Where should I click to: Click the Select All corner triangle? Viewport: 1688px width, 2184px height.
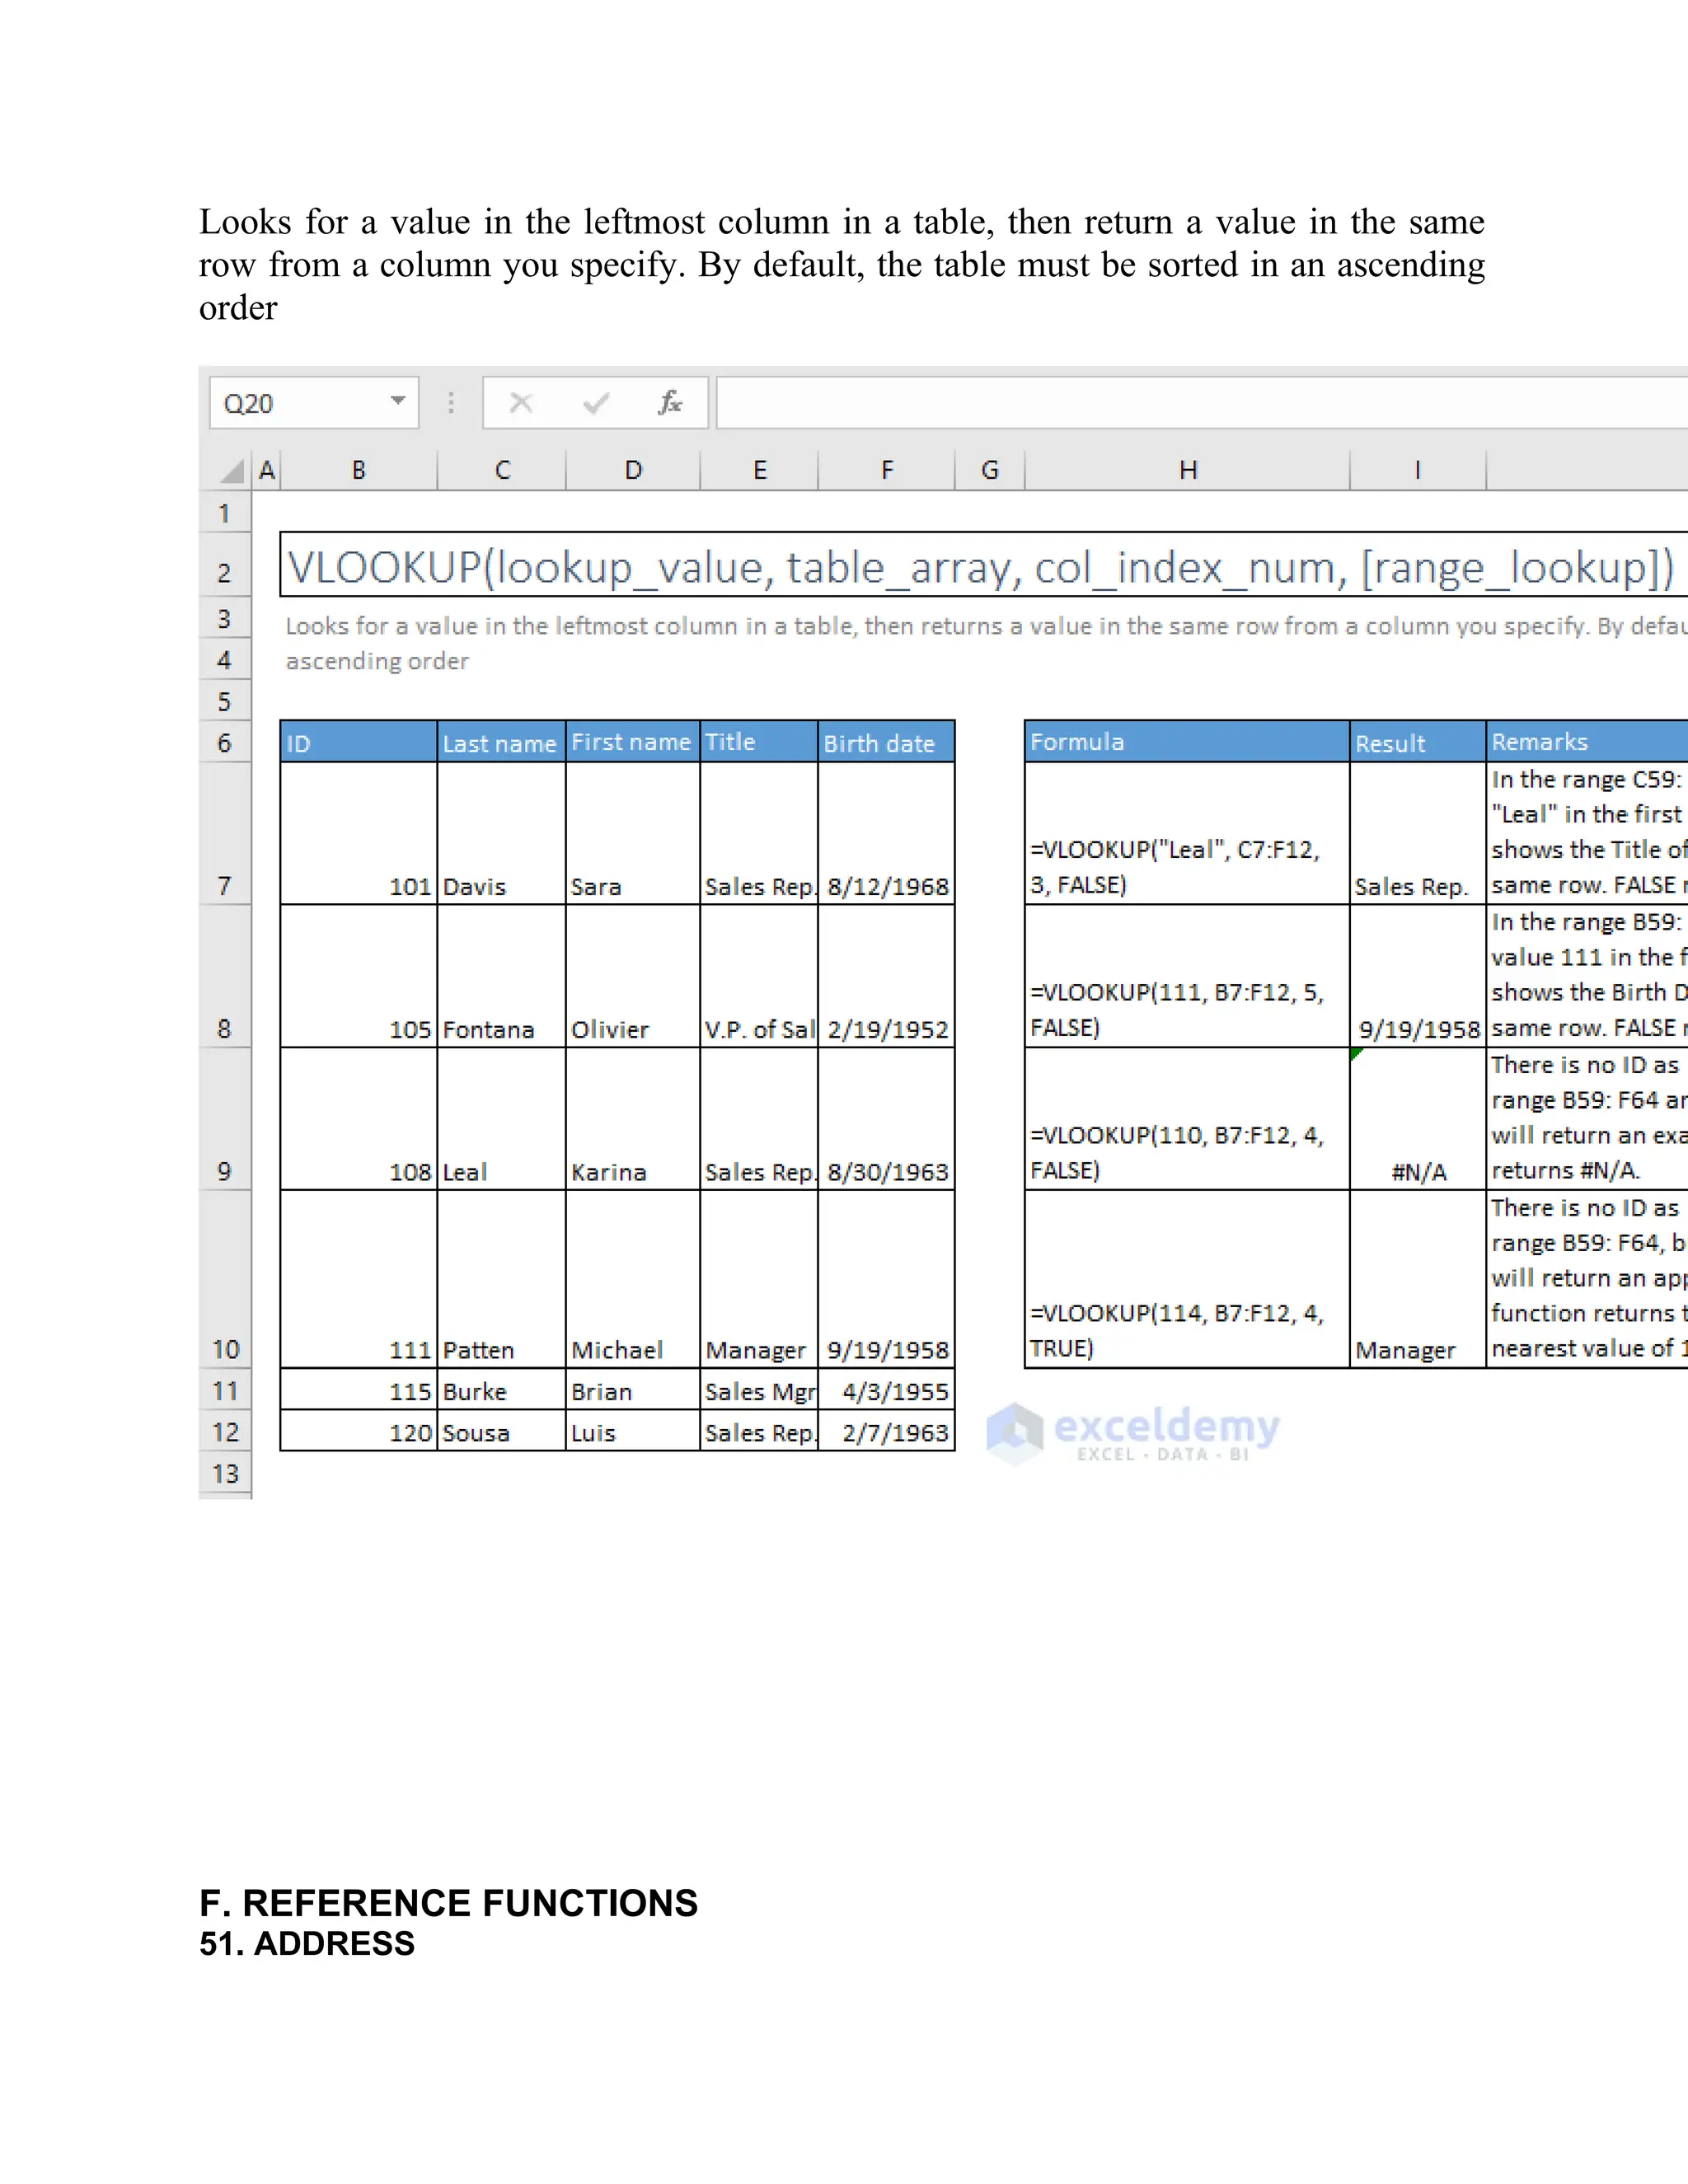[x=232, y=470]
